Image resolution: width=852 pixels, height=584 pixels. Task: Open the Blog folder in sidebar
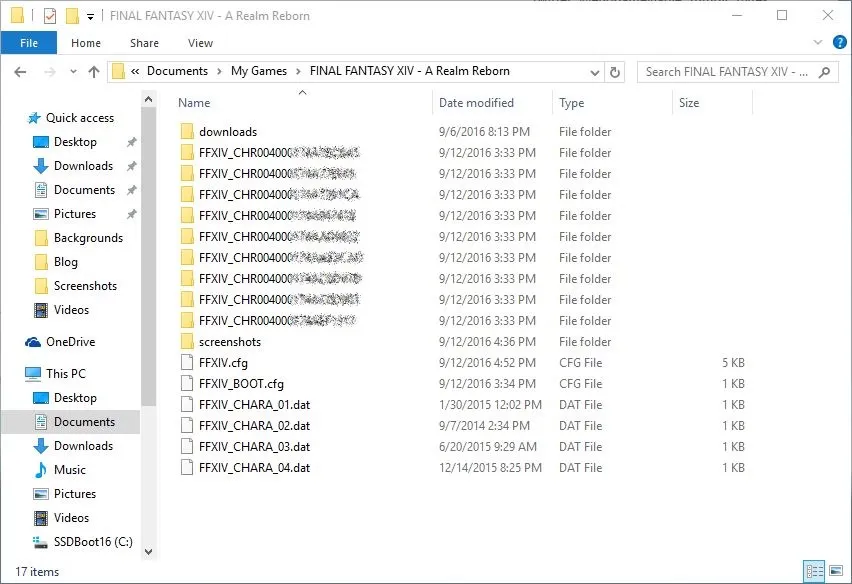tap(65, 262)
